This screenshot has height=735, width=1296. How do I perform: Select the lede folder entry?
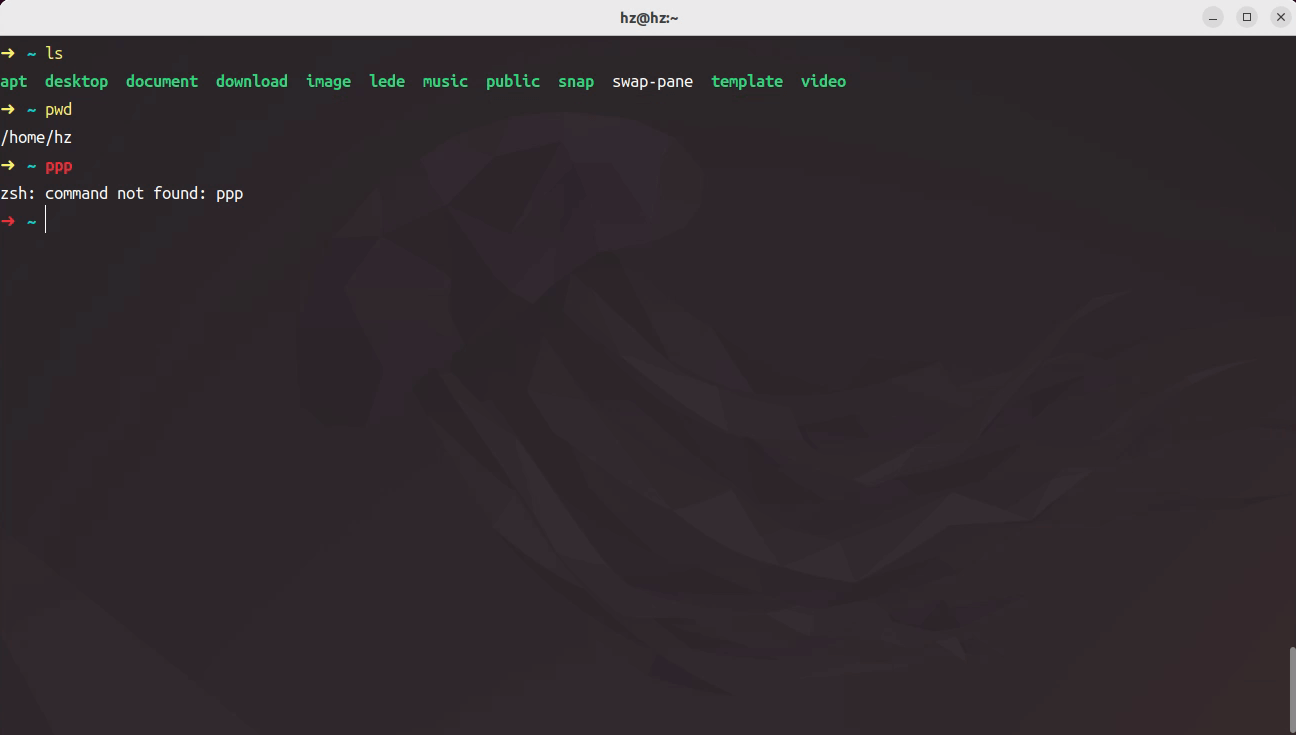(x=387, y=81)
